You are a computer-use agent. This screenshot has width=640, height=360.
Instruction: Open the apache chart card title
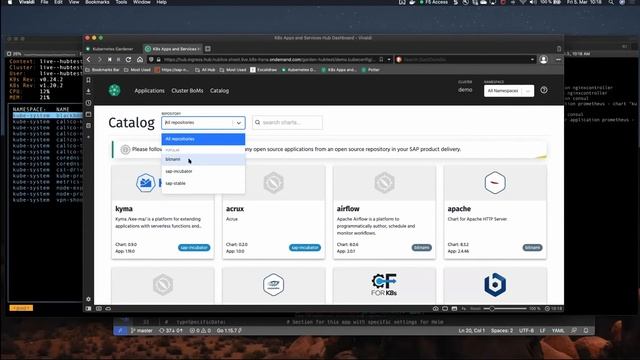point(459,209)
